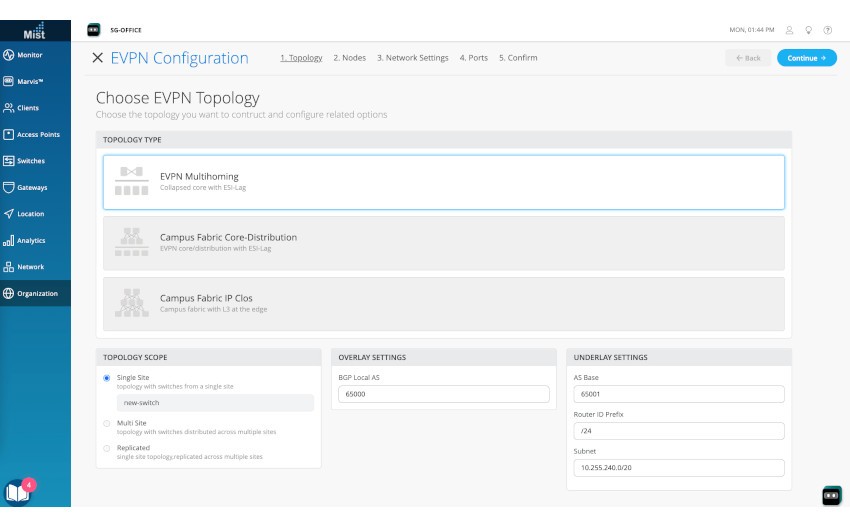The image size is (850, 527).
Task: Open the Location section
Action: pyautogui.click(x=30, y=214)
